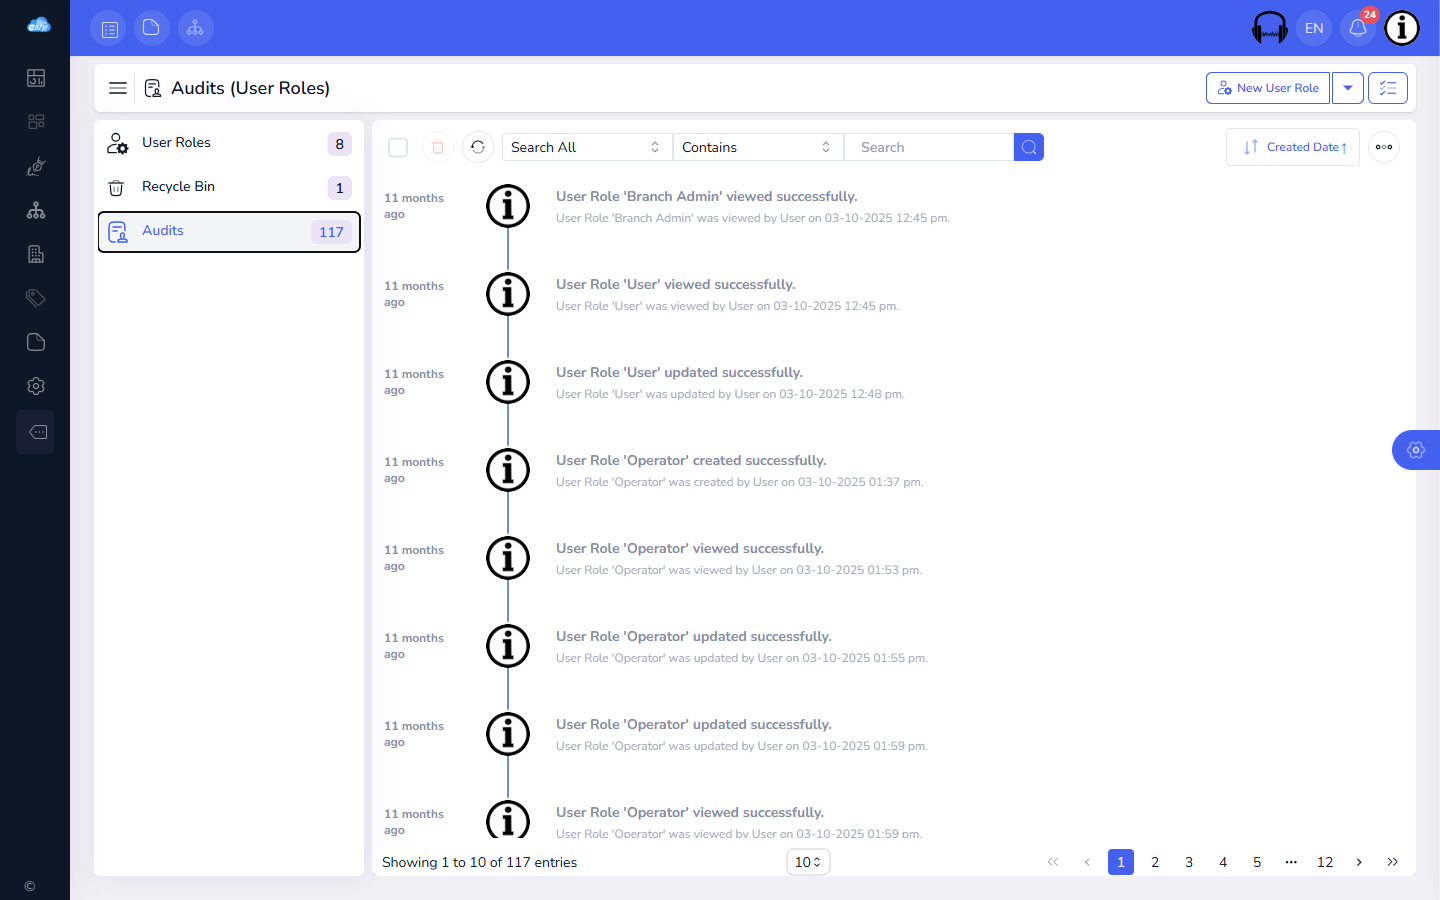Go to page 2 of entries
1440x900 pixels.
coord(1155,862)
